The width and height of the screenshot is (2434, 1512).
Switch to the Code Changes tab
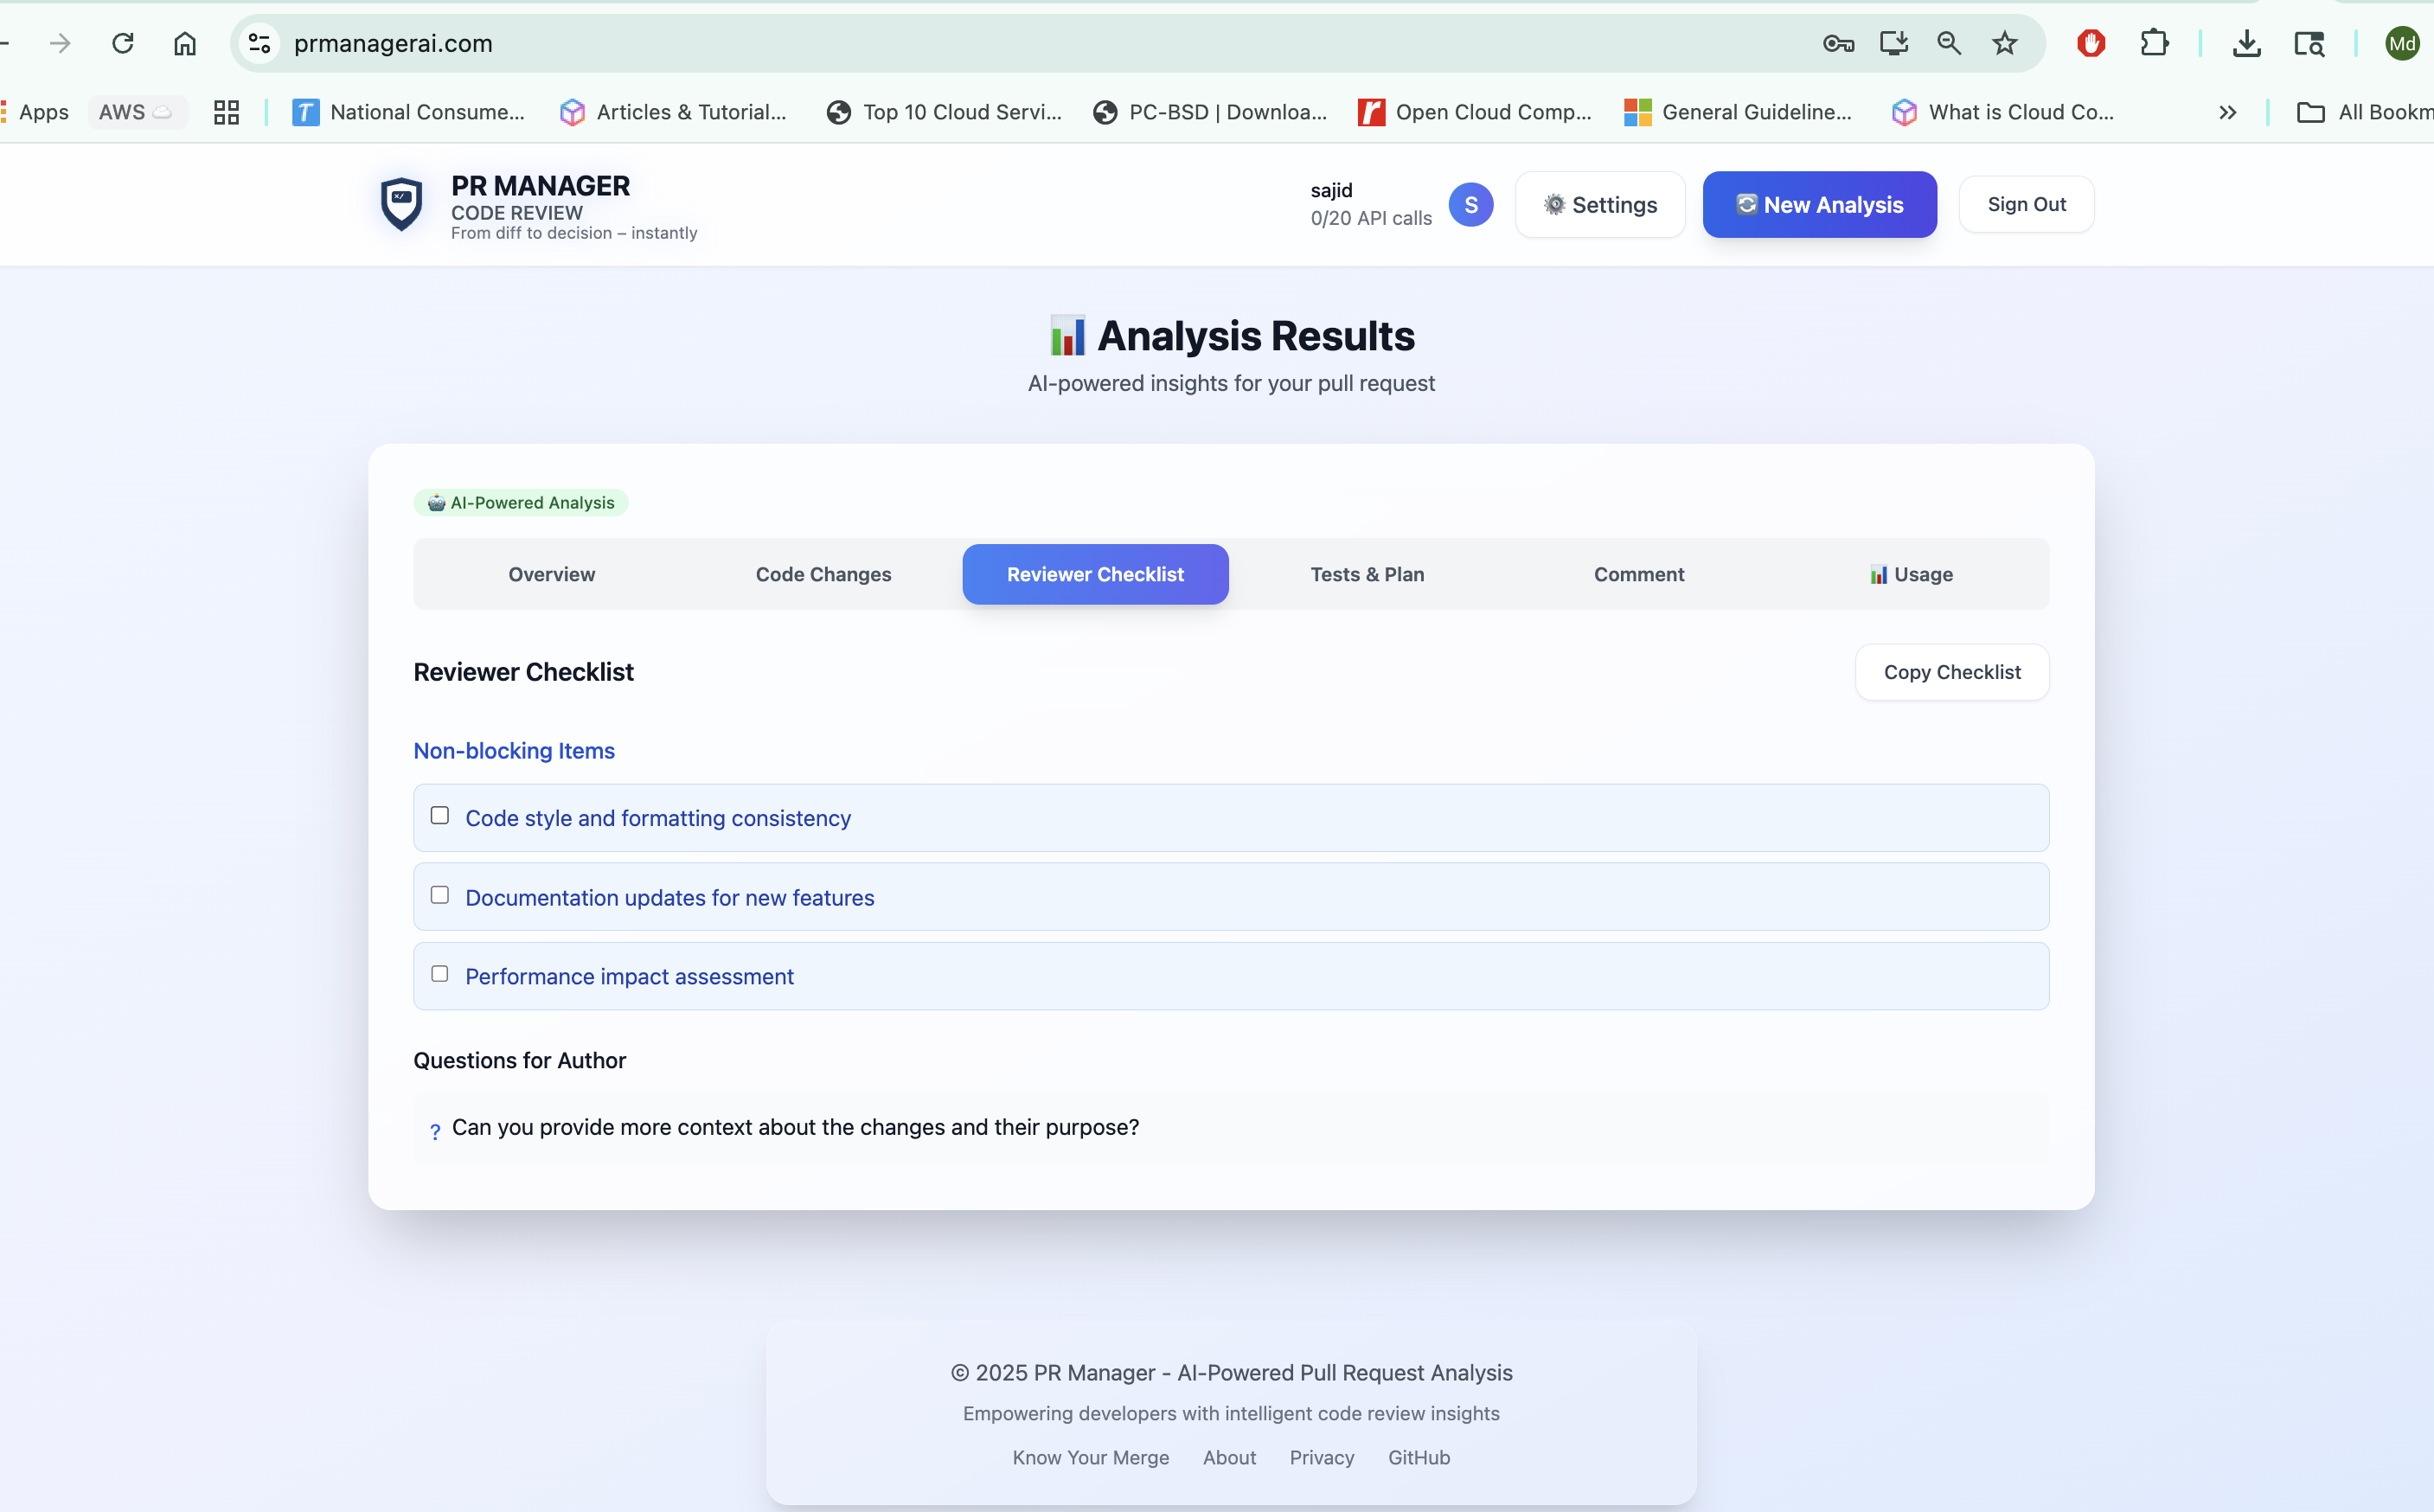(823, 574)
